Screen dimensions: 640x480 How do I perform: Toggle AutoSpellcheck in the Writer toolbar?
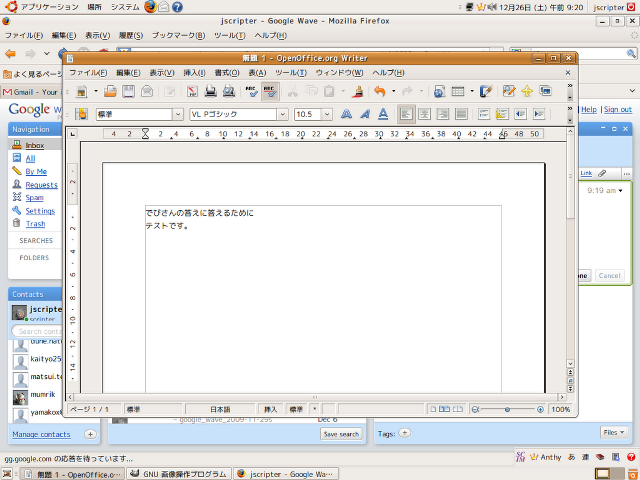pyautogui.click(x=270, y=91)
